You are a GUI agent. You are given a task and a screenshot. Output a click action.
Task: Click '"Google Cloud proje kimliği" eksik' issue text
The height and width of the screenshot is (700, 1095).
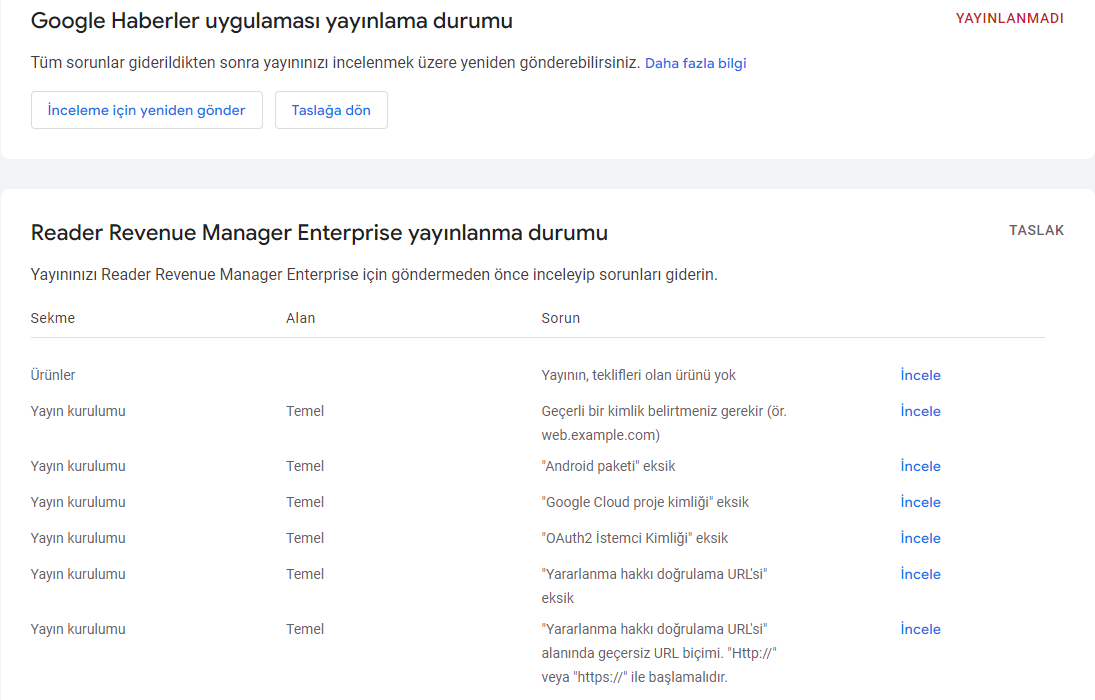645,502
